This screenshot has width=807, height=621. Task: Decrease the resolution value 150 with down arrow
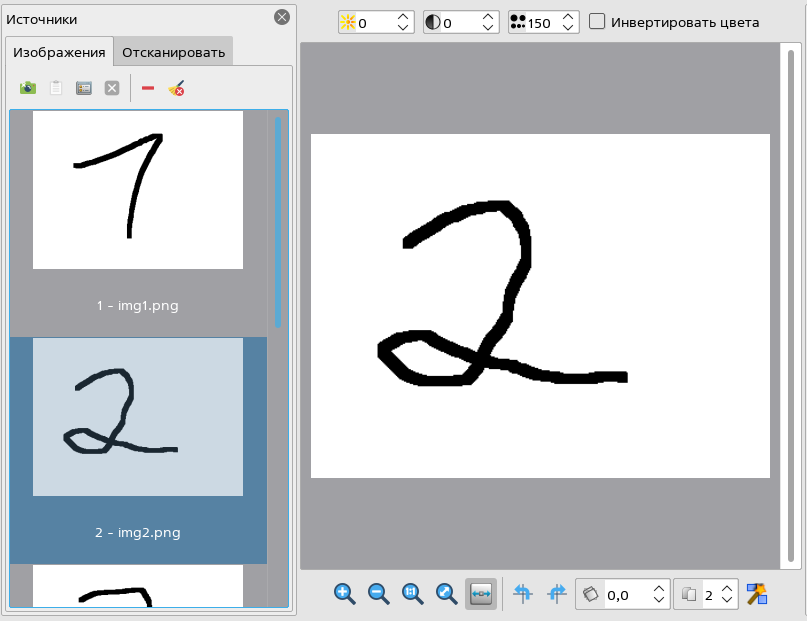click(x=568, y=28)
